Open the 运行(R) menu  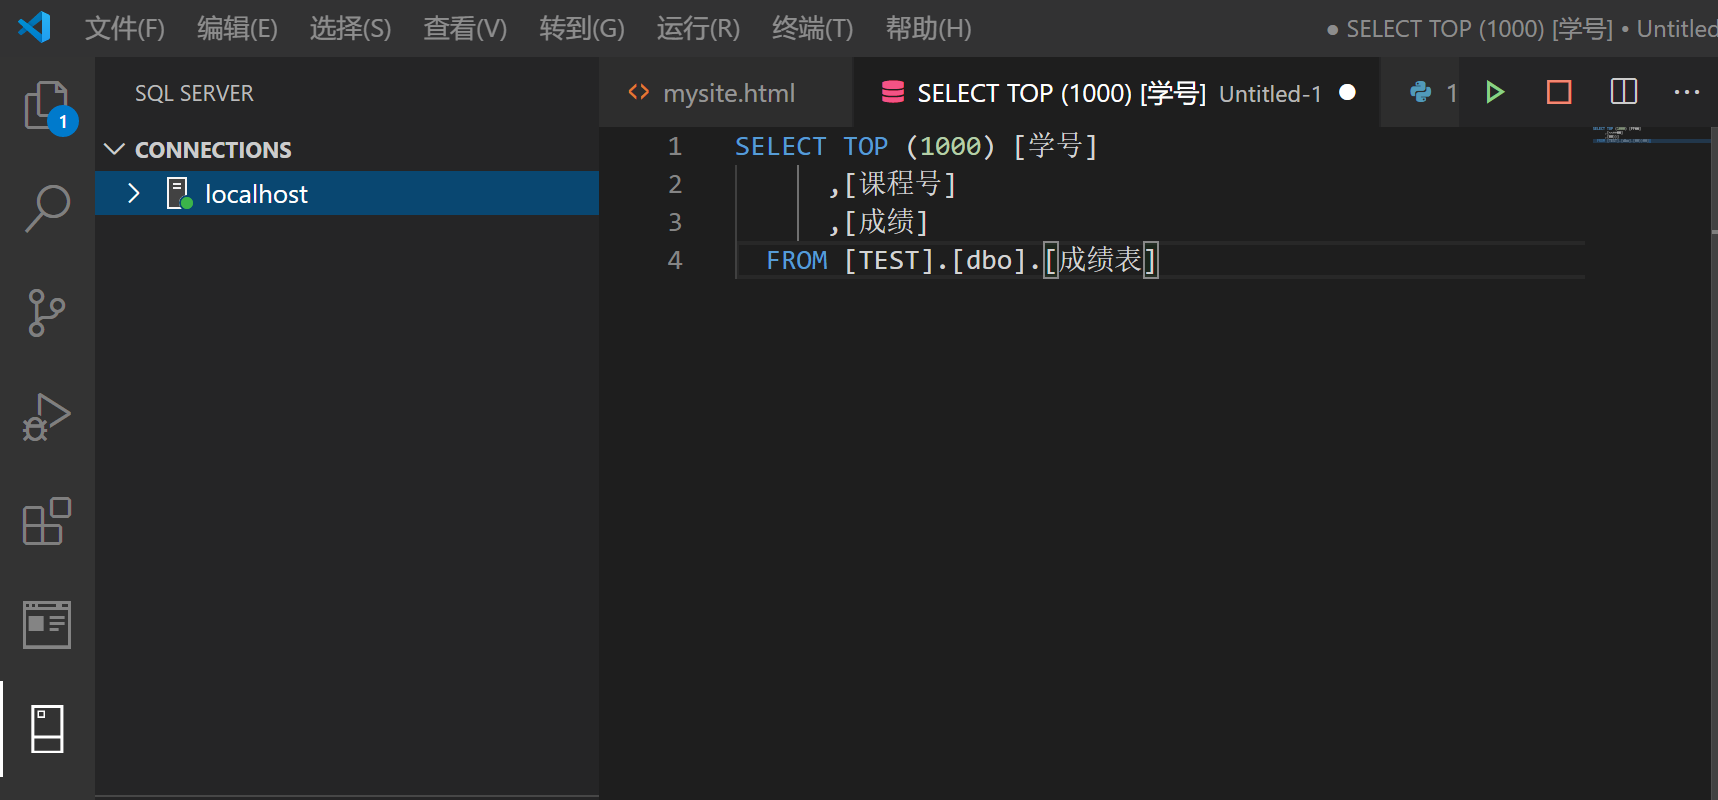pyautogui.click(x=698, y=28)
